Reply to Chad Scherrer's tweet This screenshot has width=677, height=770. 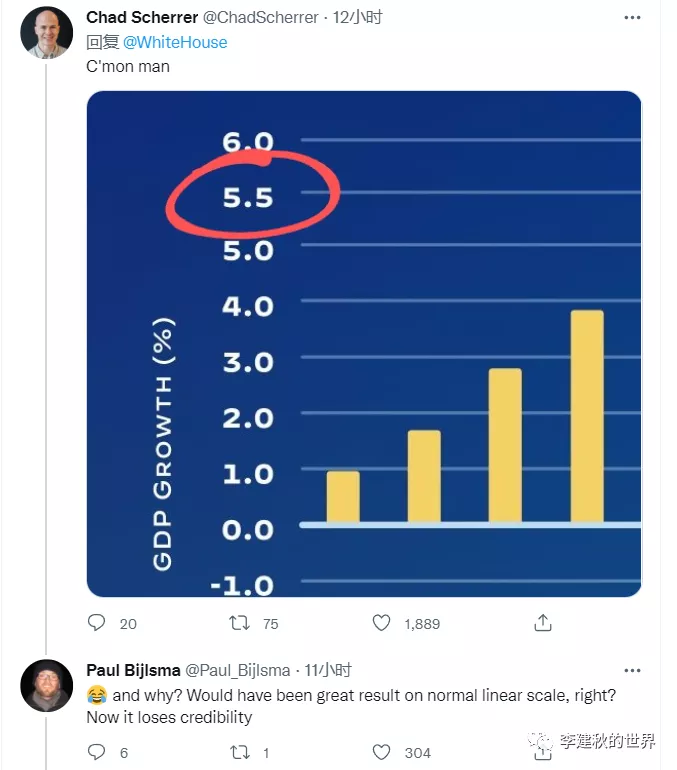pos(97,623)
